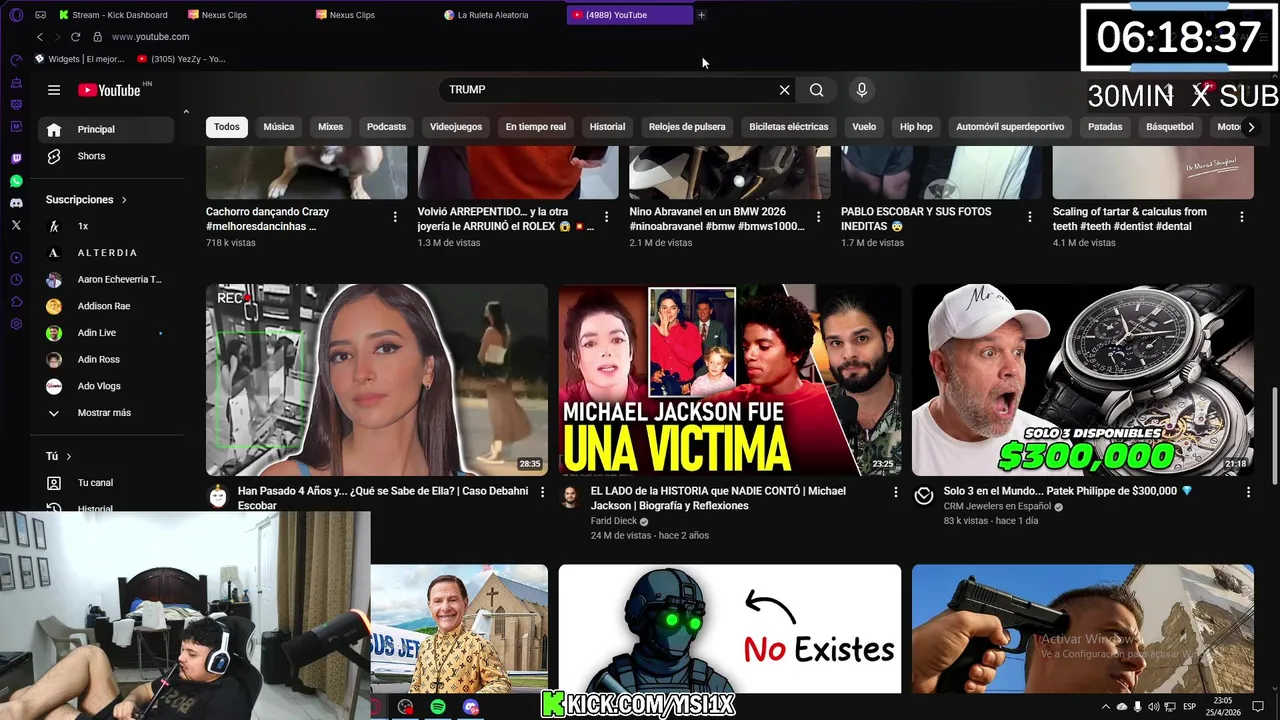Open the YezZy YouTube bookmark
The image size is (1280, 720).
pos(181,59)
